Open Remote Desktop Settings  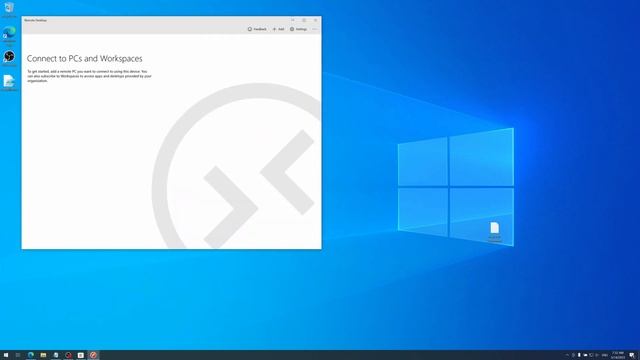298,29
